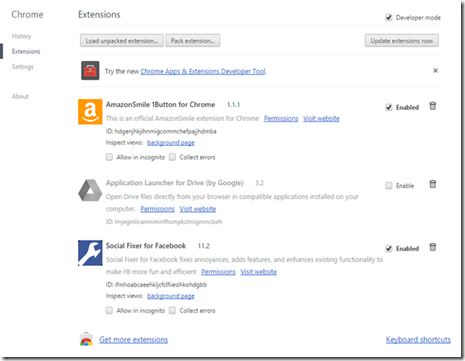View Social Fixer Permissions link
The height and width of the screenshot is (361, 465).
point(218,272)
